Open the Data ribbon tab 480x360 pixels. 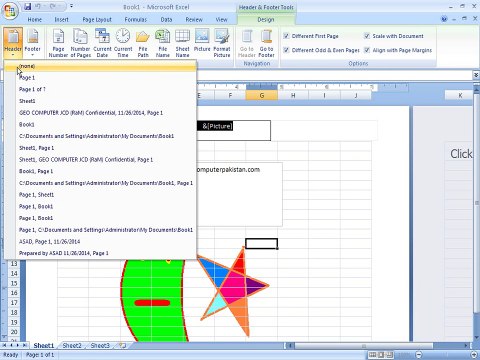[166, 20]
